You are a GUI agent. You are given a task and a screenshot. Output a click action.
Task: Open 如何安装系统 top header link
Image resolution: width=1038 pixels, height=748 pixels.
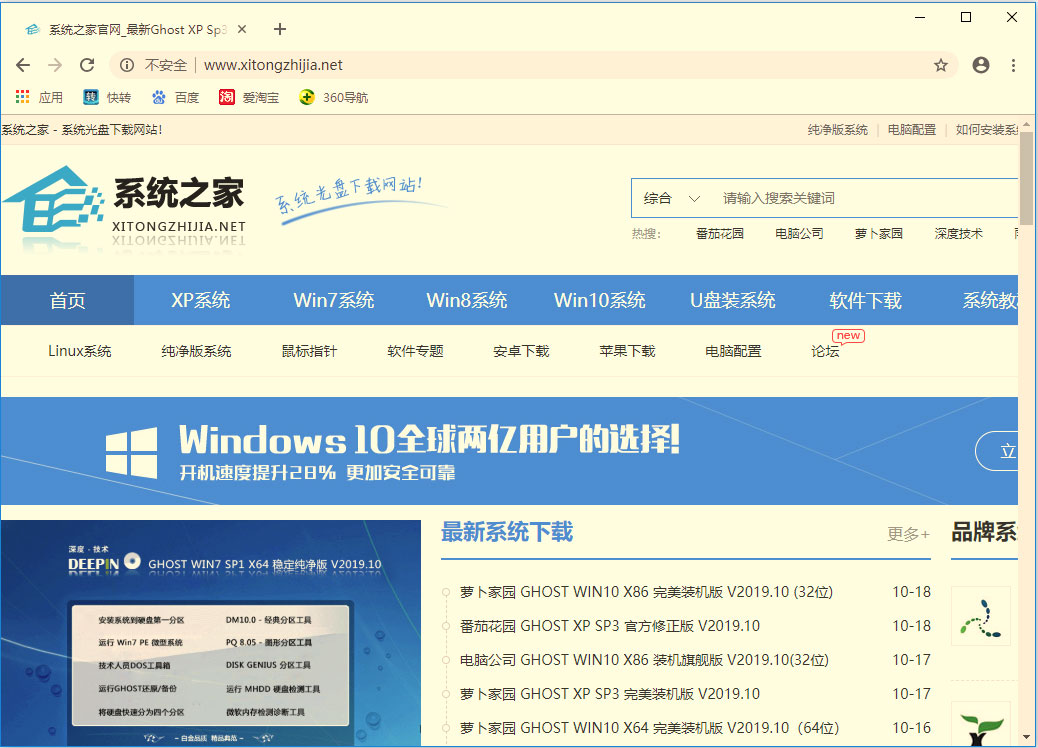coord(986,130)
